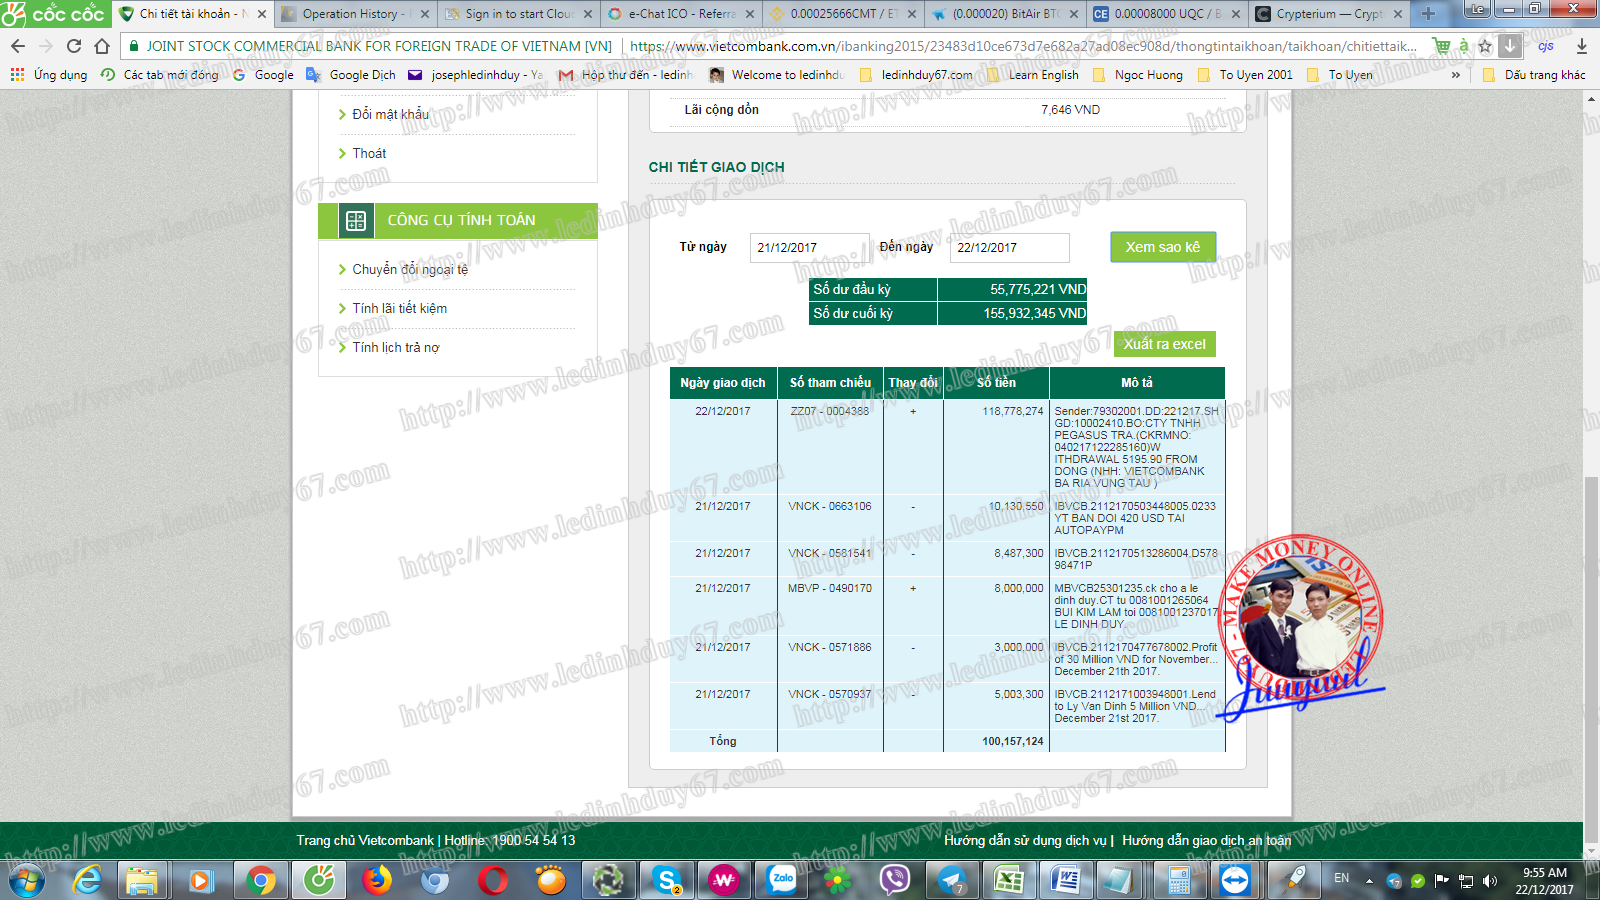Open Hướng dẫn sử dụng dịch vụ link
The height and width of the screenshot is (900, 1600).
(1025, 840)
